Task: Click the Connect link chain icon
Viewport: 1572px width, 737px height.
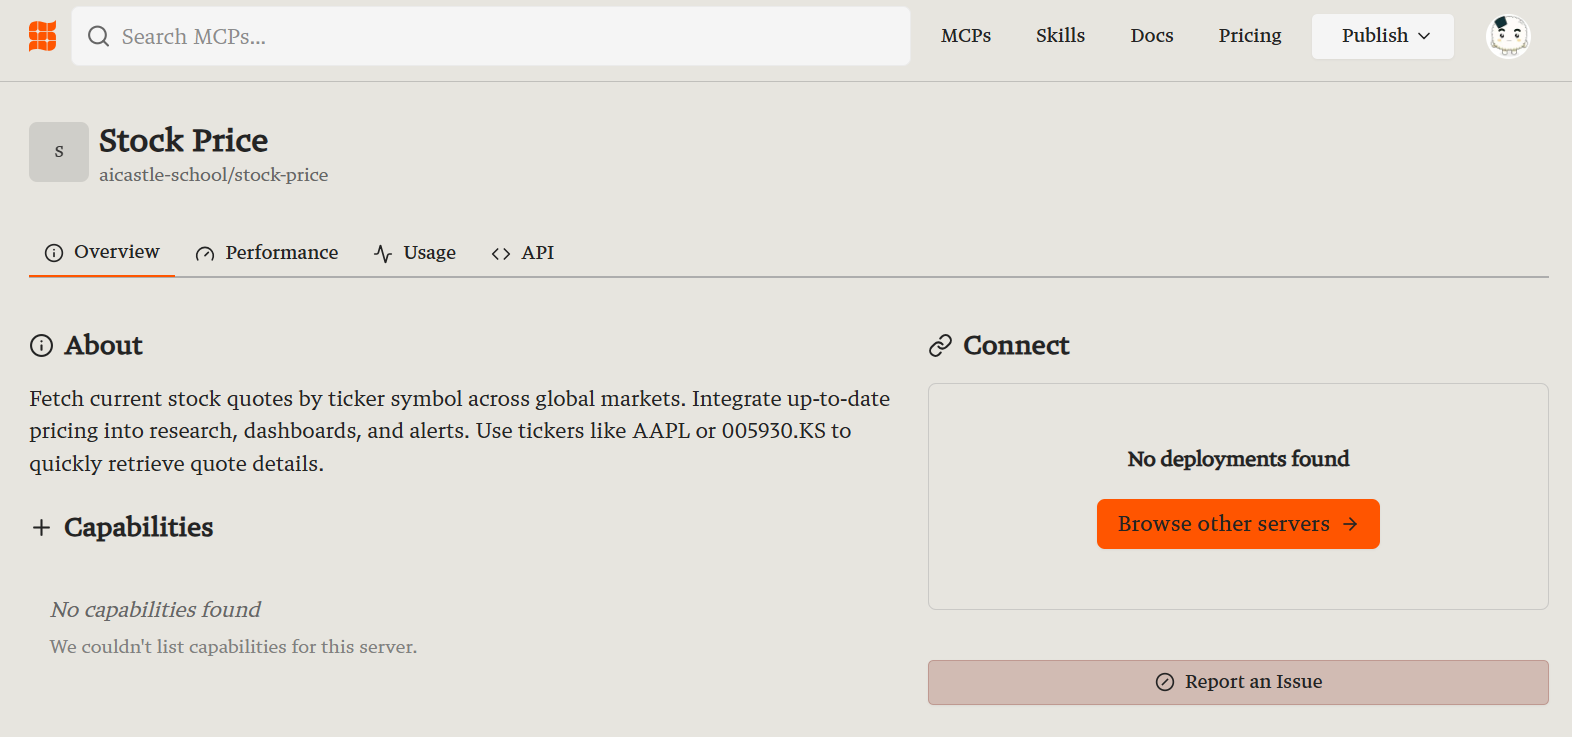Action: coord(940,346)
